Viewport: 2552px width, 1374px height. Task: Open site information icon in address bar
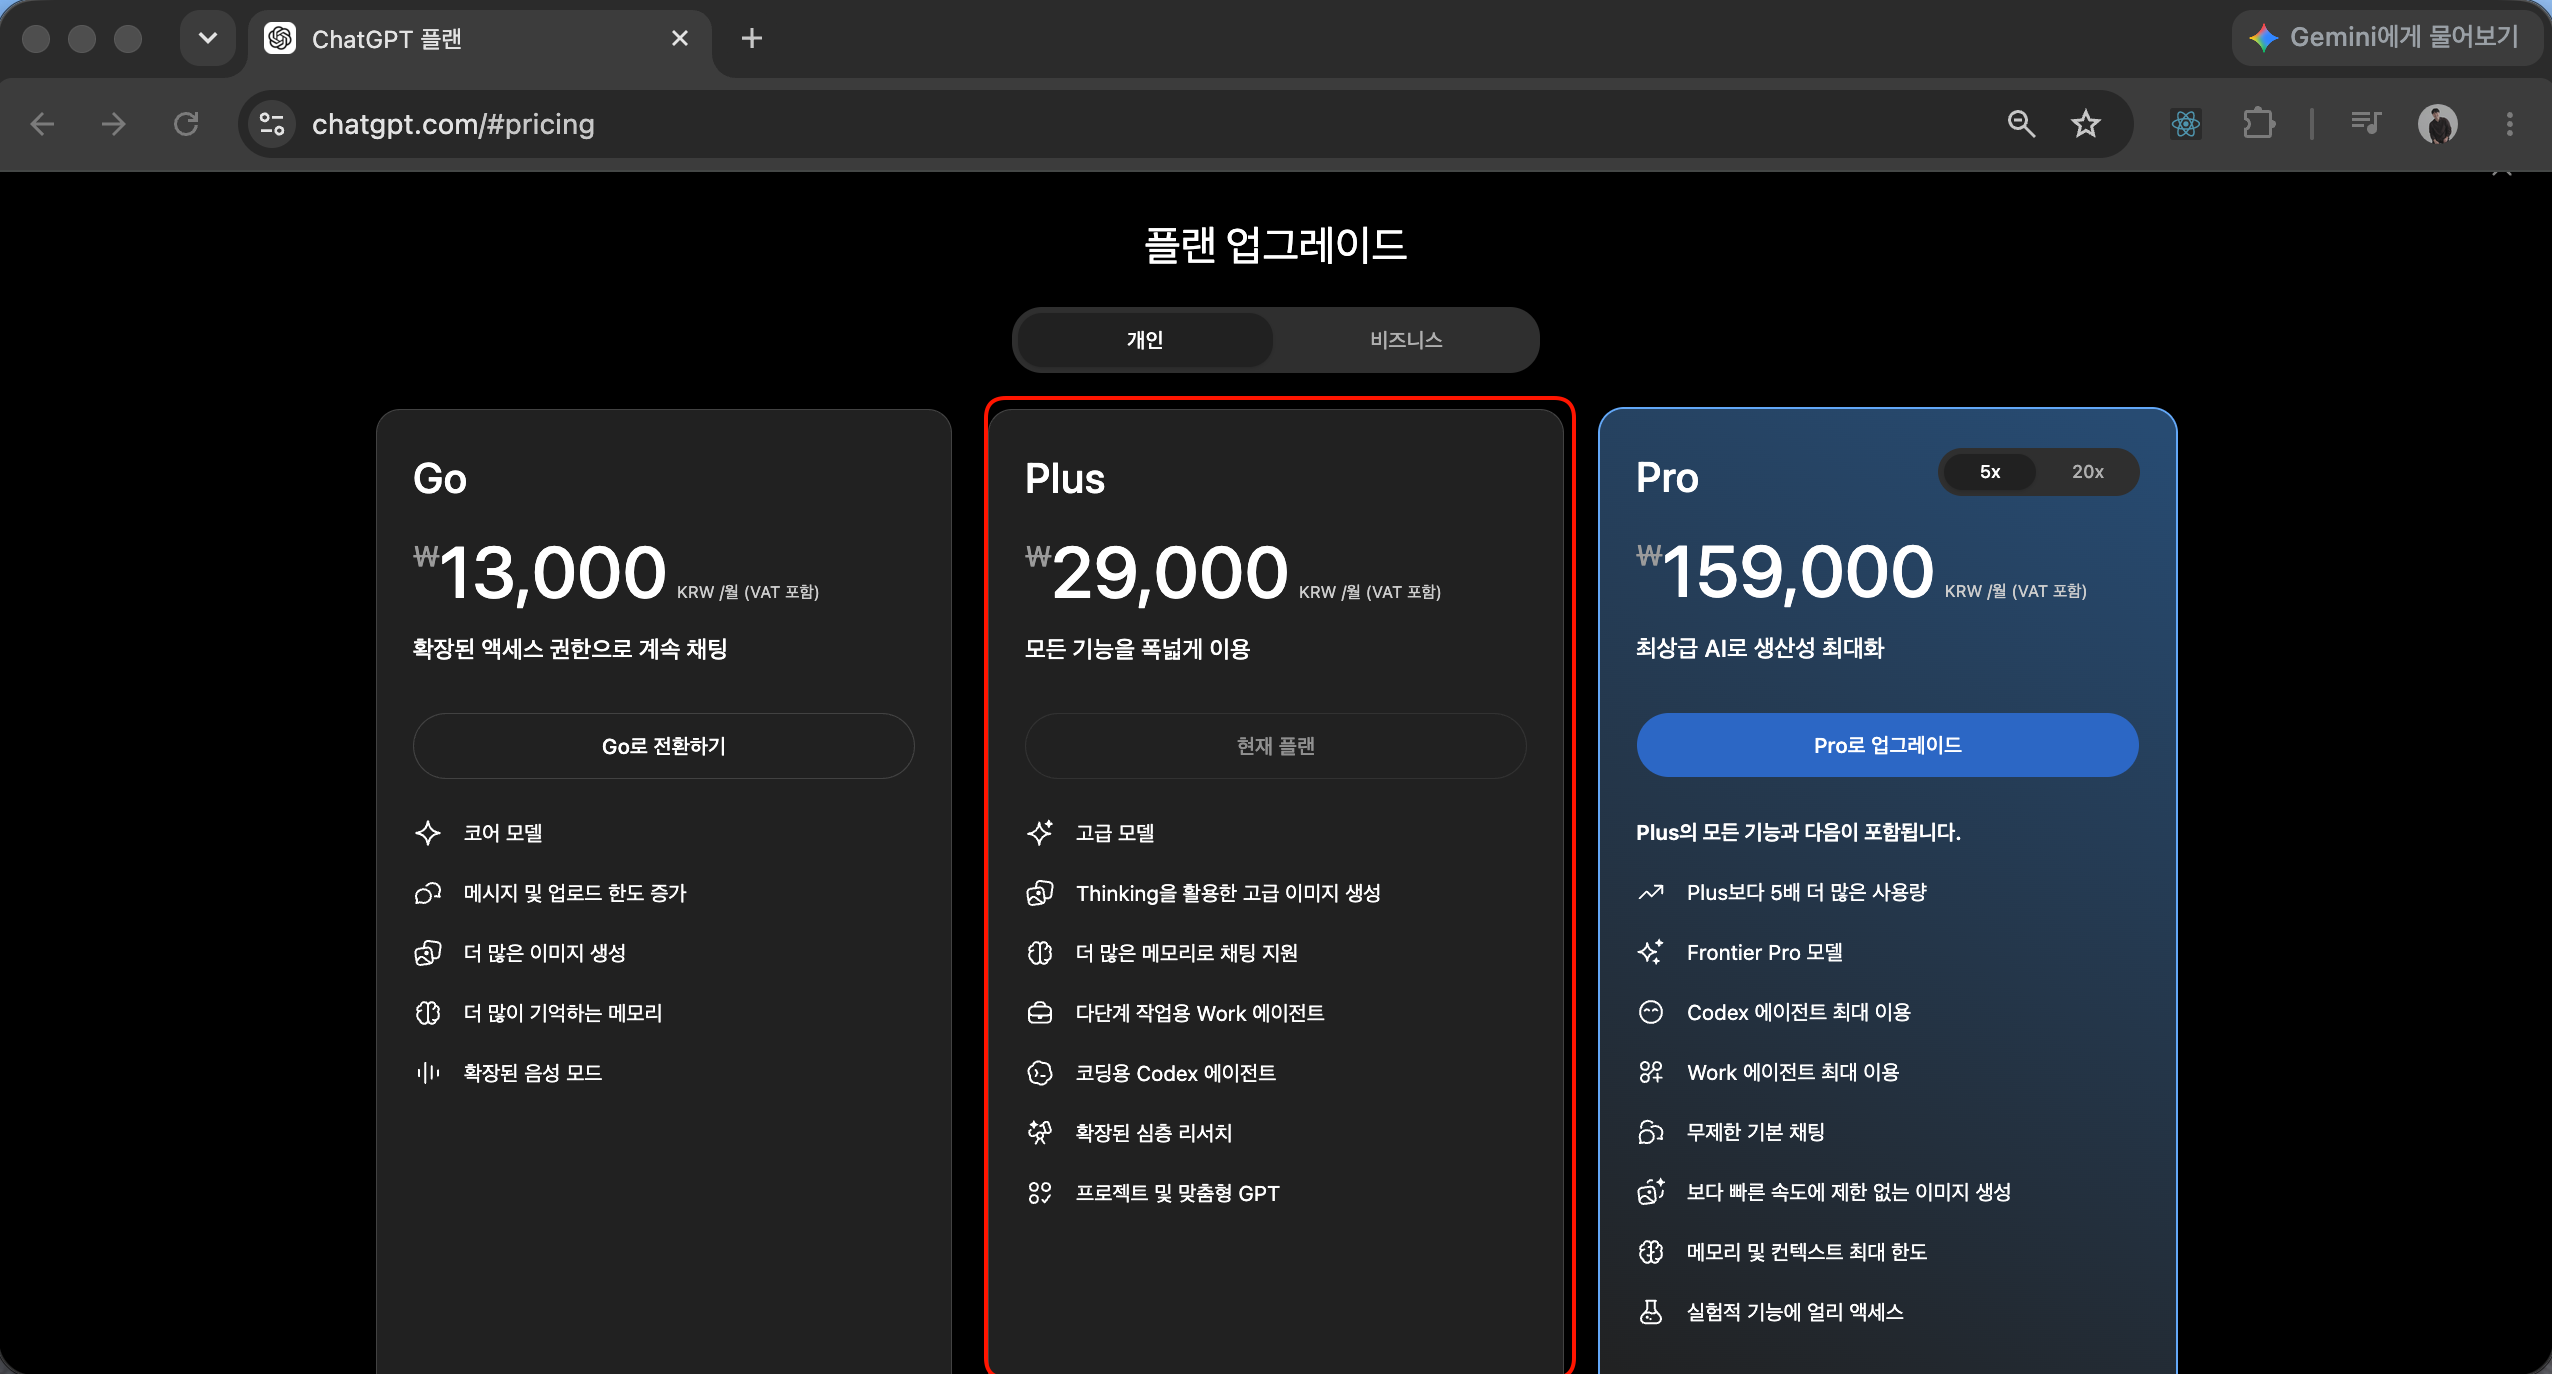click(x=272, y=124)
